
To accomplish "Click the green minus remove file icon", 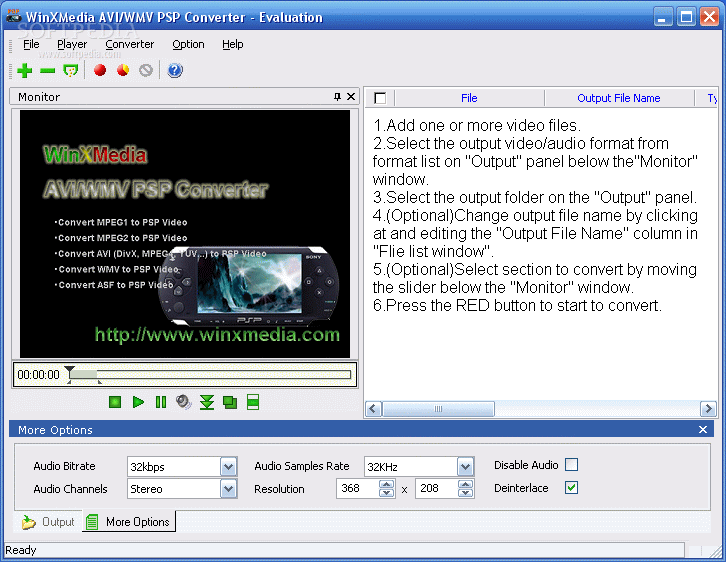I will pyautogui.click(x=48, y=70).
